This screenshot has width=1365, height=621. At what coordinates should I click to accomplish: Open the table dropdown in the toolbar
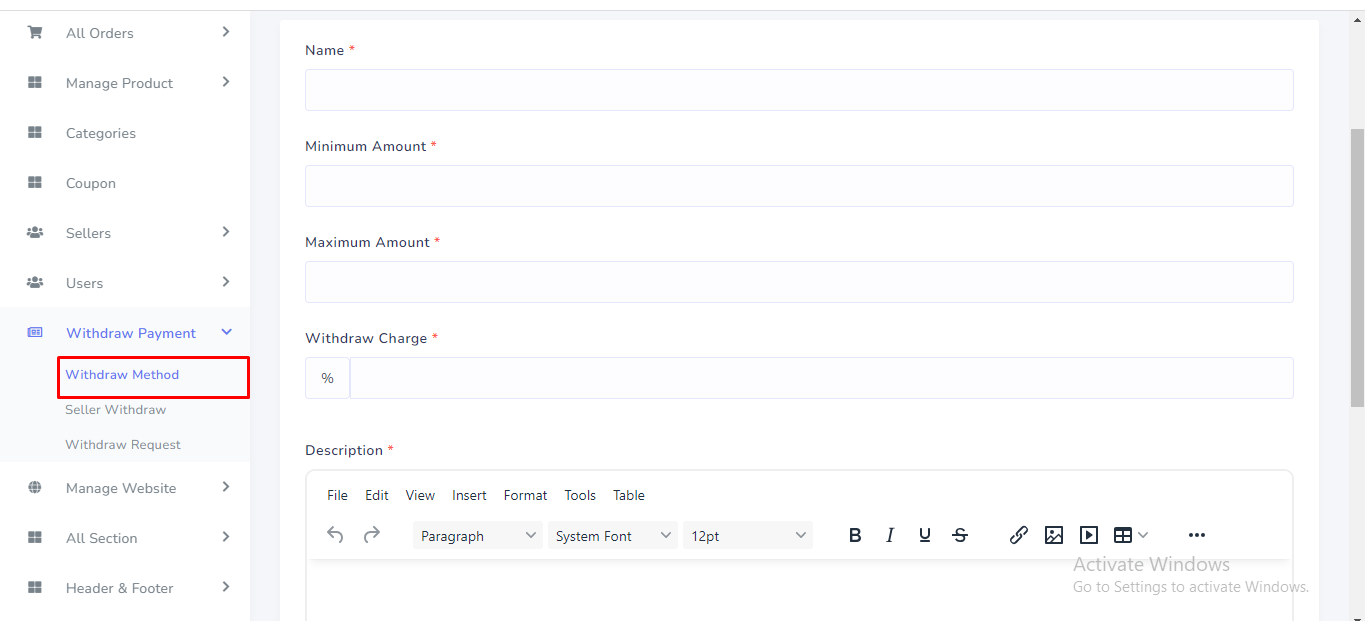point(1131,535)
